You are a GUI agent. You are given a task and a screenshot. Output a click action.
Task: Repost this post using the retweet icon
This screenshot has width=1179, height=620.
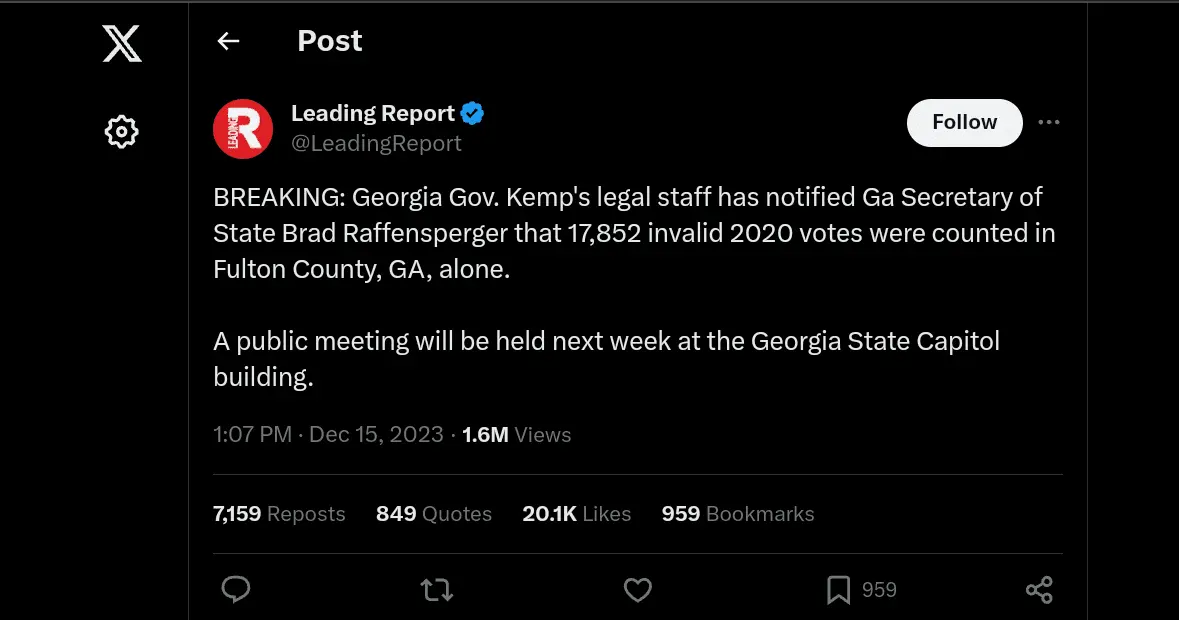pos(436,590)
